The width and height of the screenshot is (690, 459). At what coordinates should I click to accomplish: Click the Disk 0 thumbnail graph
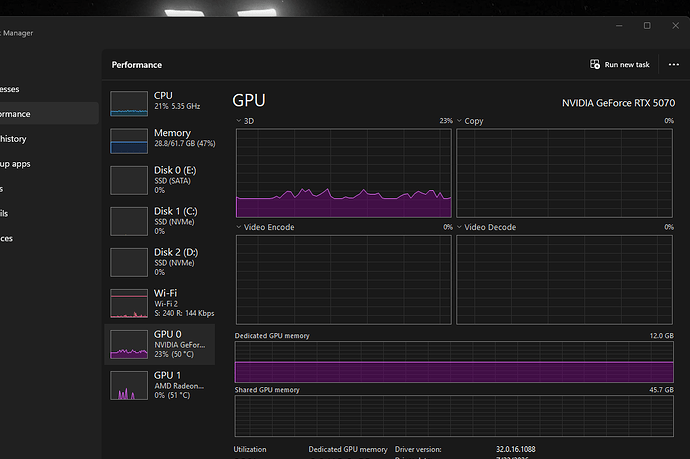tap(129, 180)
